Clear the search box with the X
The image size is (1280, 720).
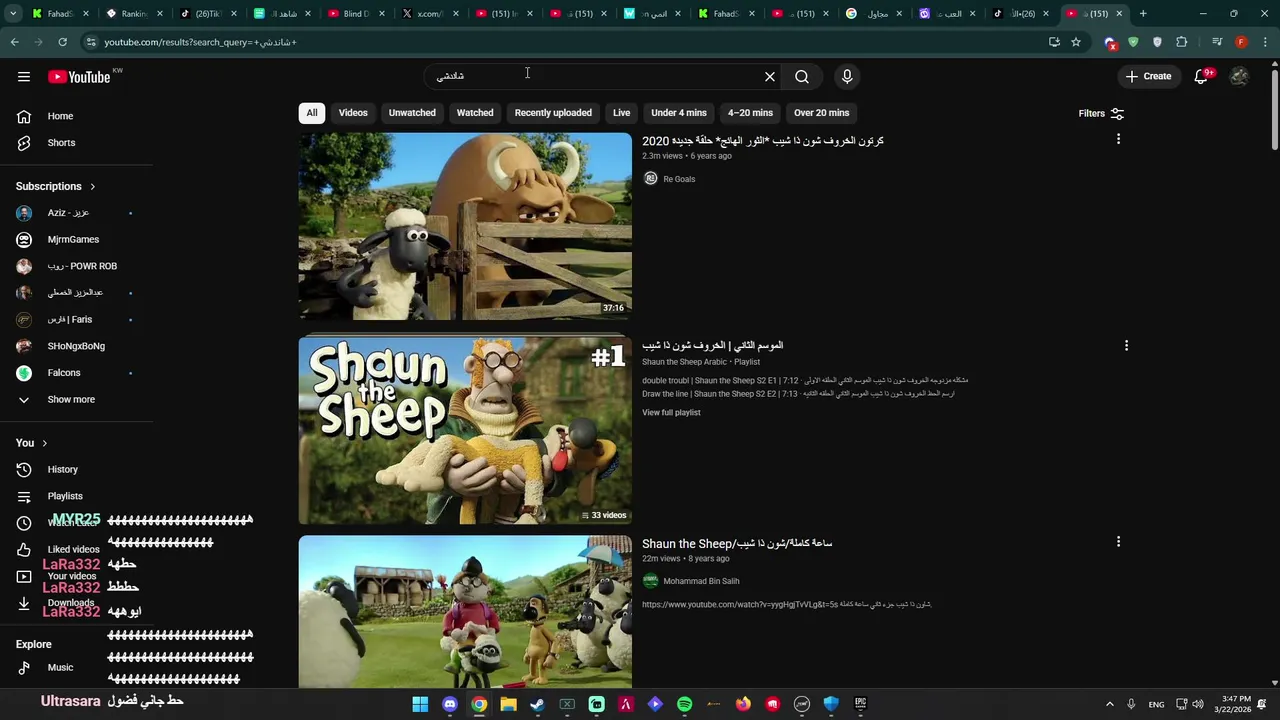coord(770,76)
